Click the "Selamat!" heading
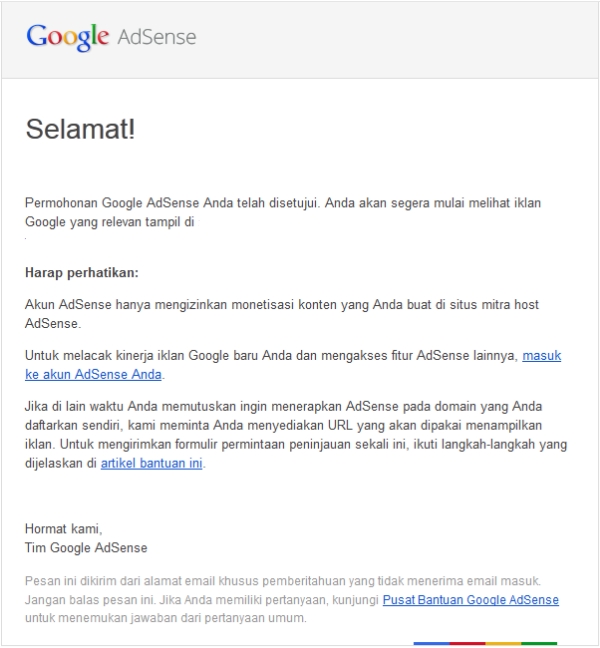The image size is (600, 648). [x=79, y=129]
